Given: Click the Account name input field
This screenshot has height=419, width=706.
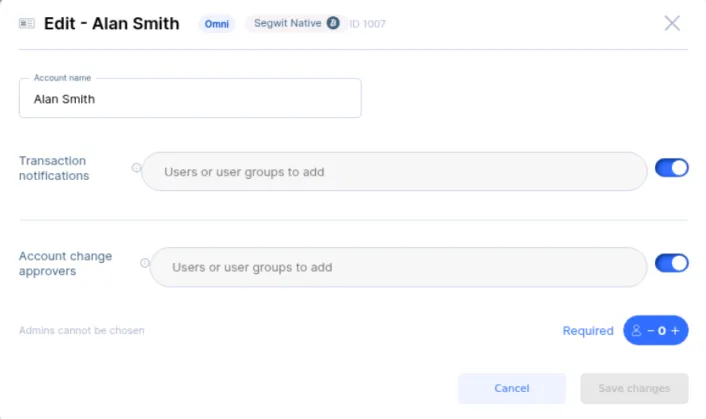Looking at the screenshot, I should (x=190, y=98).
